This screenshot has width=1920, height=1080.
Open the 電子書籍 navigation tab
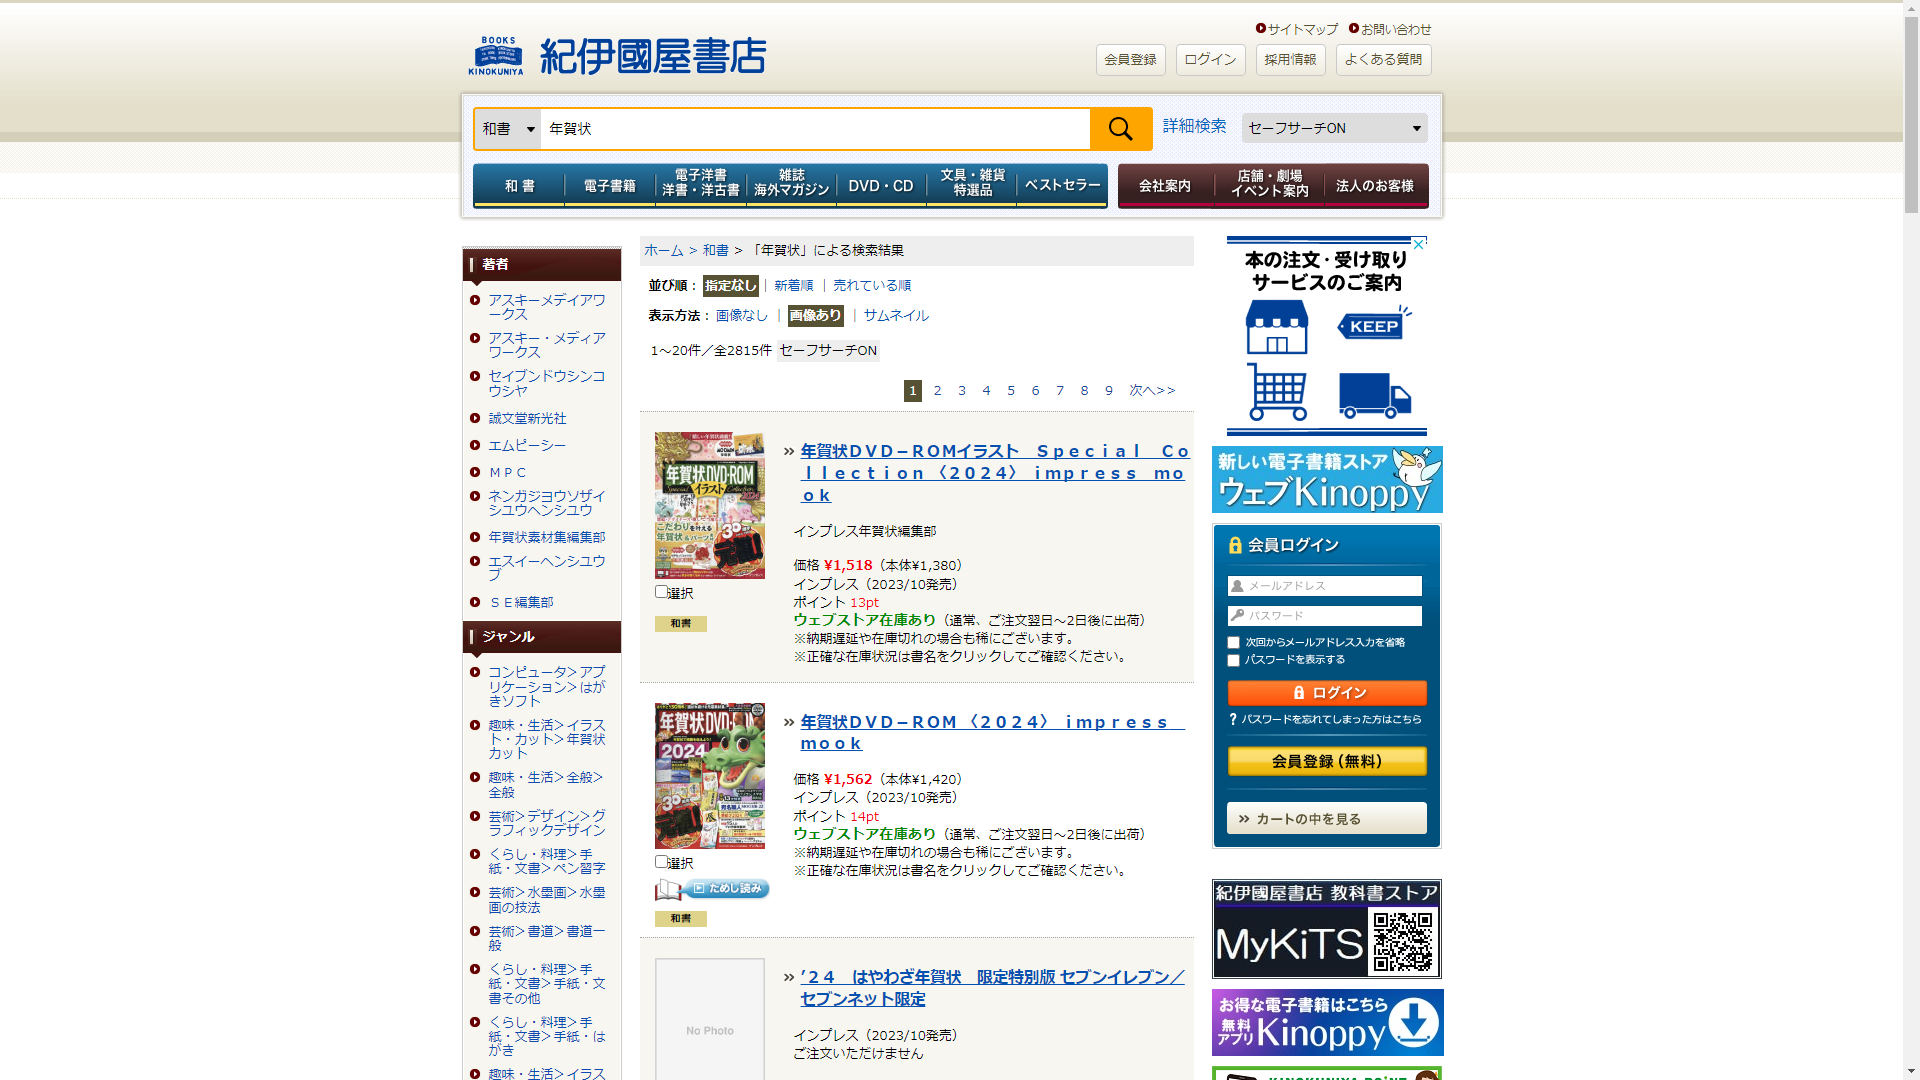[x=609, y=186]
